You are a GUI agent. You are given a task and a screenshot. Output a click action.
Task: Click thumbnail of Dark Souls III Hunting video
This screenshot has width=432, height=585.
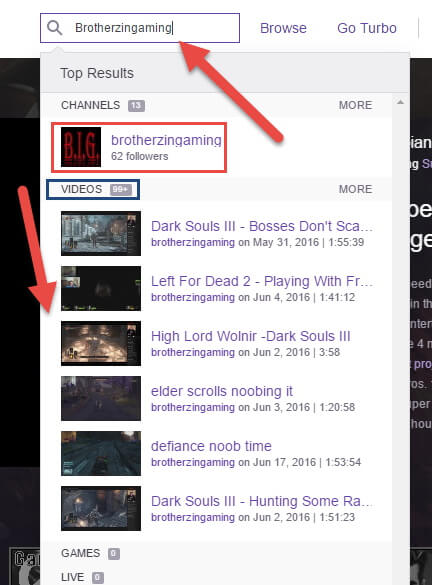point(101,508)
